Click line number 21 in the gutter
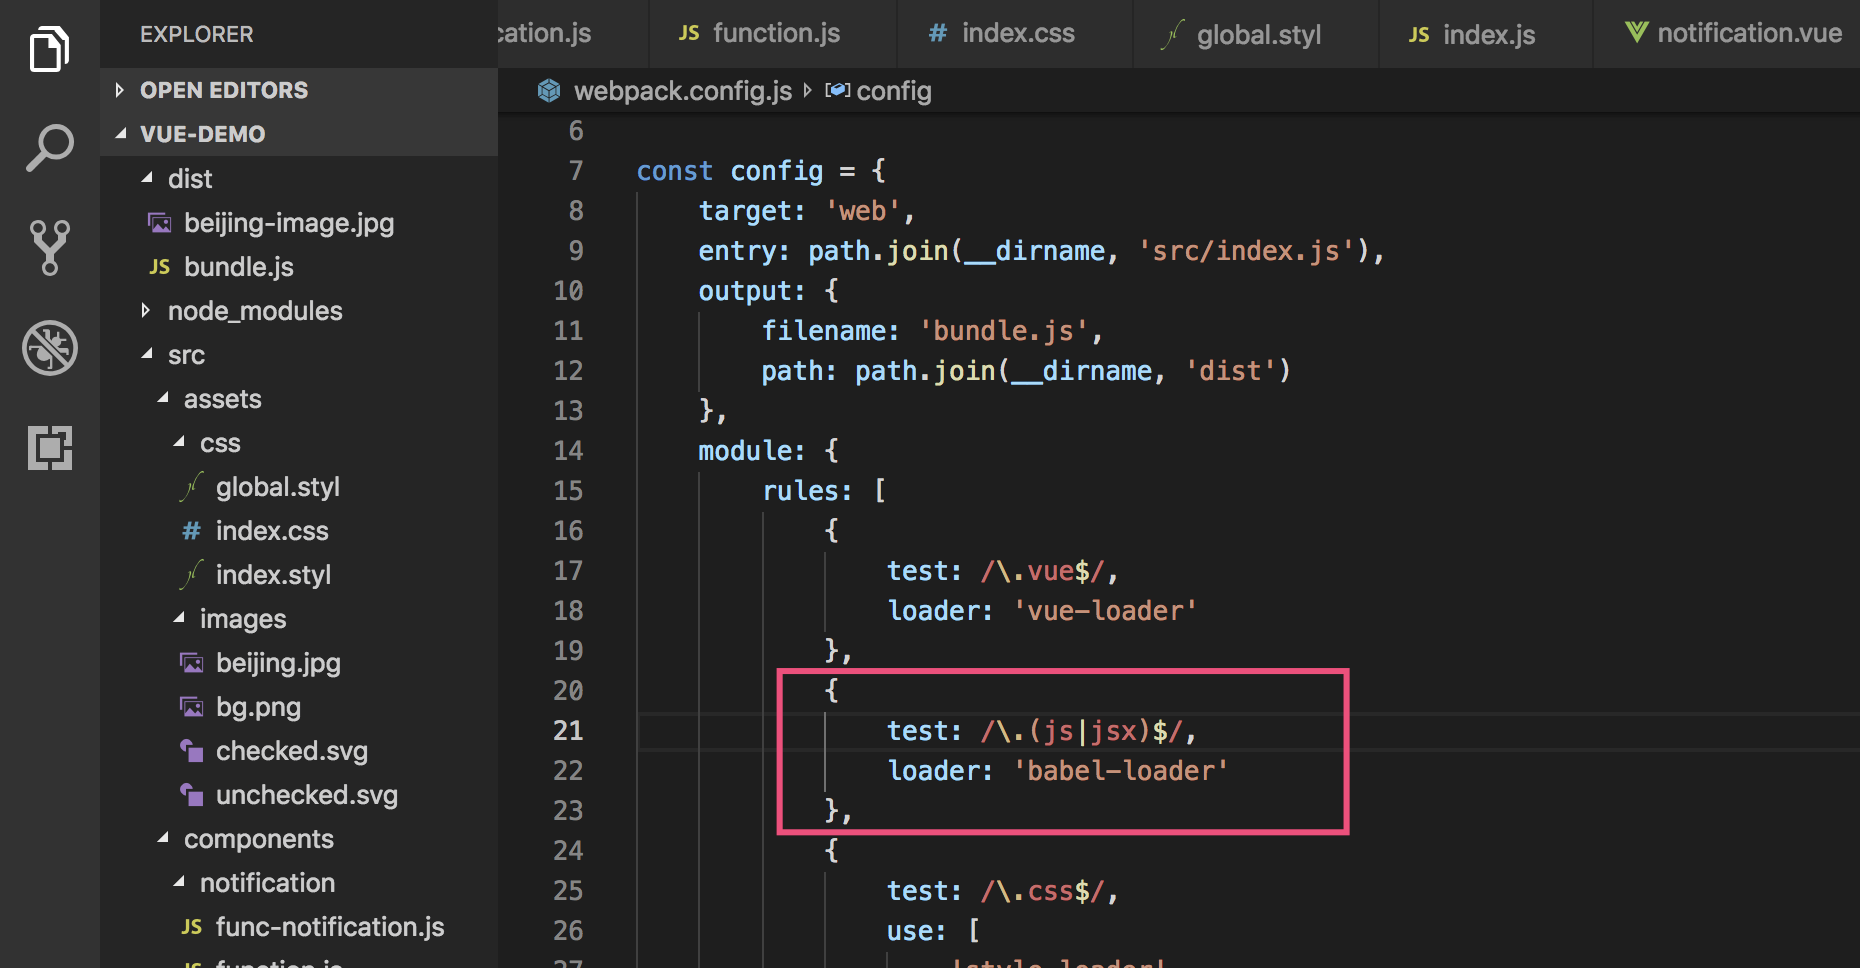Image resolution: width=1860 pixels, height=968 pixels. pyautogui.click(x=568, y=730)
